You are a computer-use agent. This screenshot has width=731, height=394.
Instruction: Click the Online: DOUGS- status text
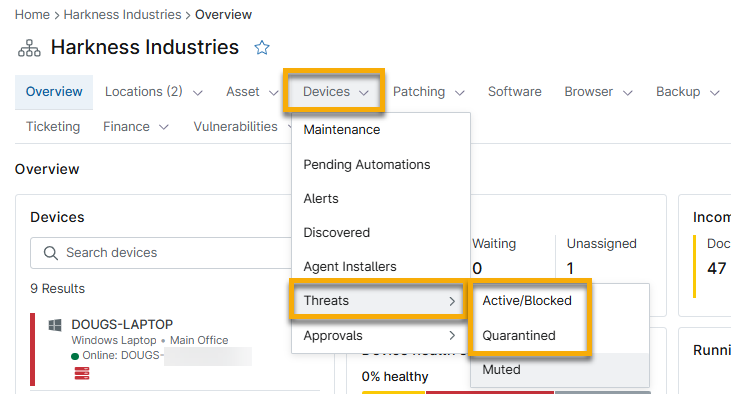122,356
